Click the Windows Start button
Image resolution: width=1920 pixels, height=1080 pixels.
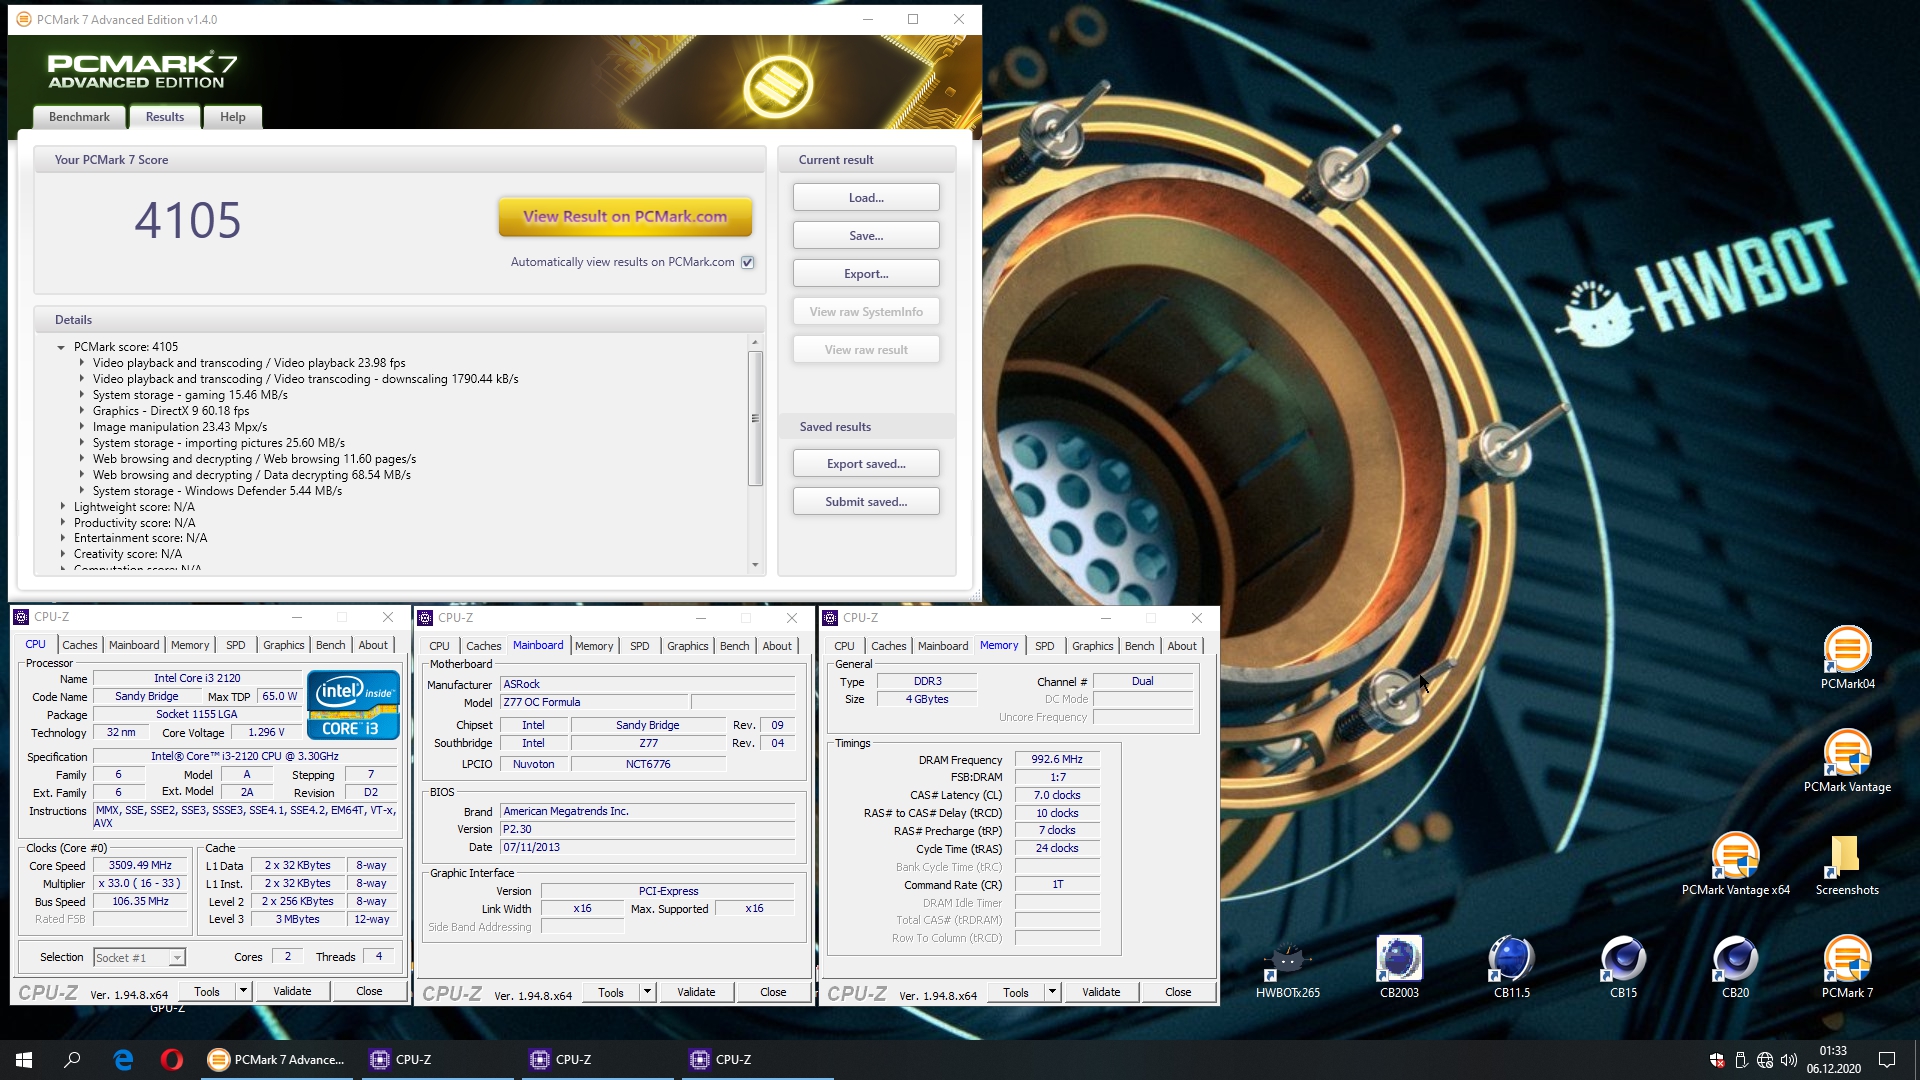click(x=24, y=1059)
